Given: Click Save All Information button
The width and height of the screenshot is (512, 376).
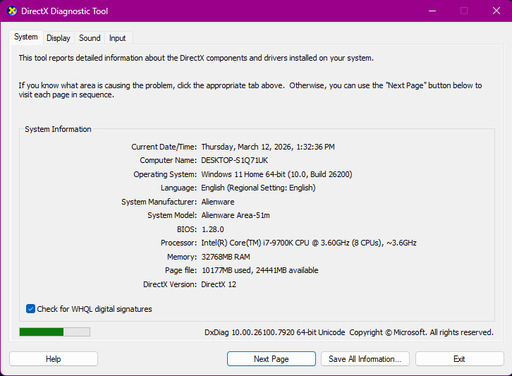Looking at the screenshot, I should pos(365,359).
